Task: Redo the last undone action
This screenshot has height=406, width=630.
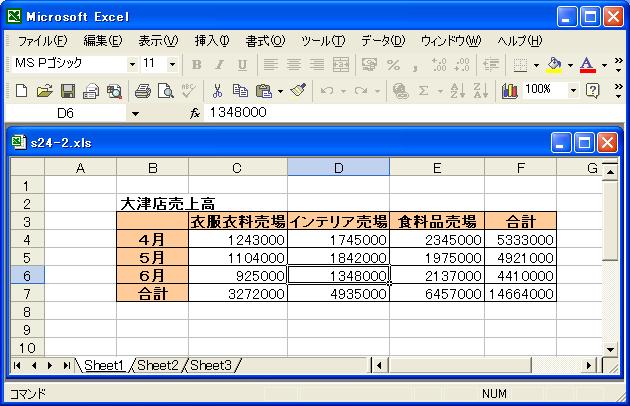Action: (361, 91)
